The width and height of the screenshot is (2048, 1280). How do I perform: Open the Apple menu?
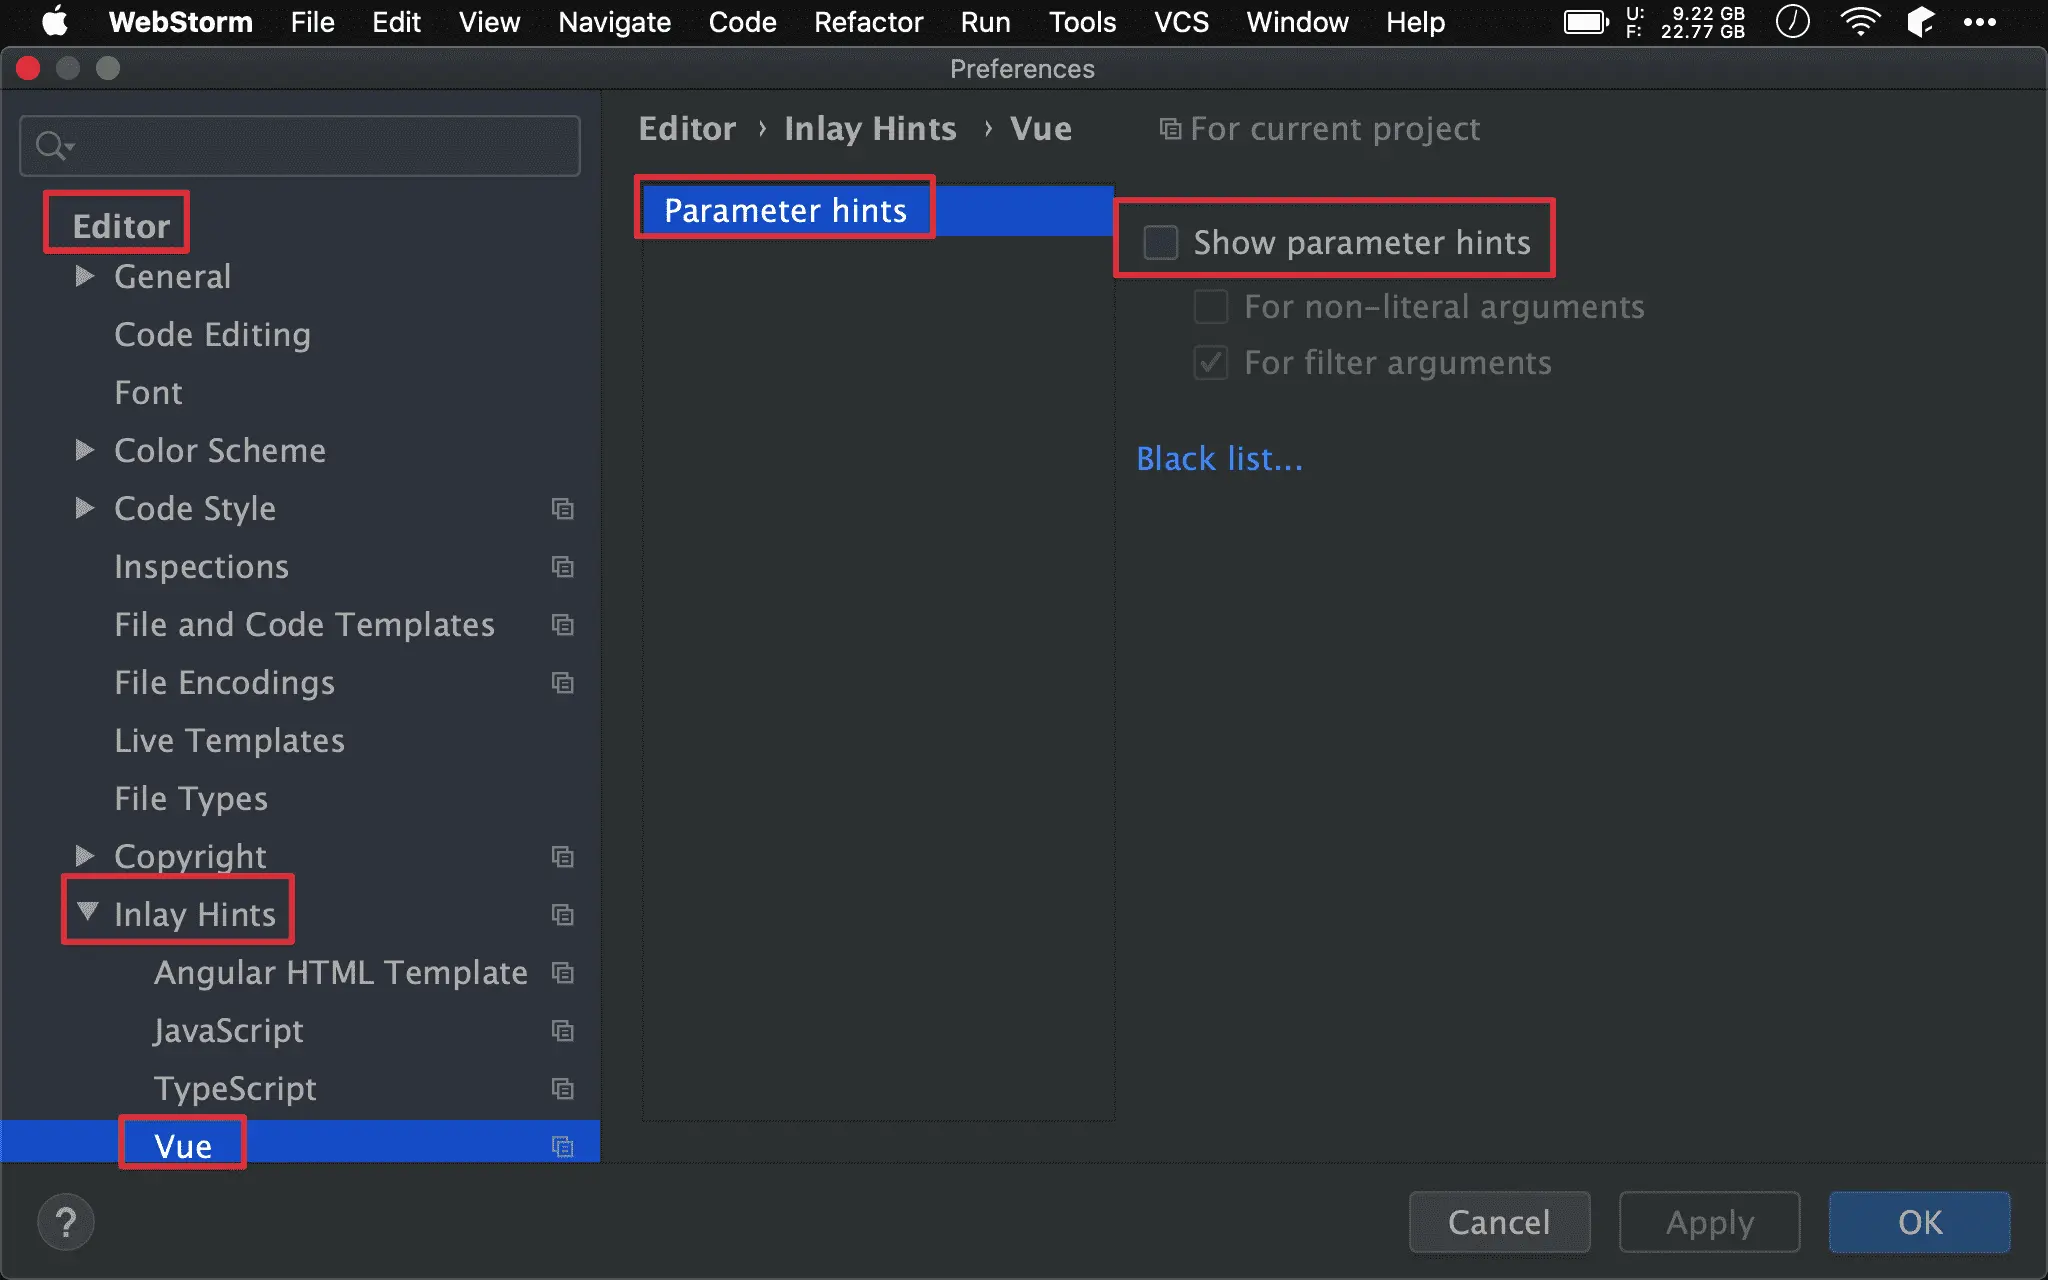(x=55, y=22)
